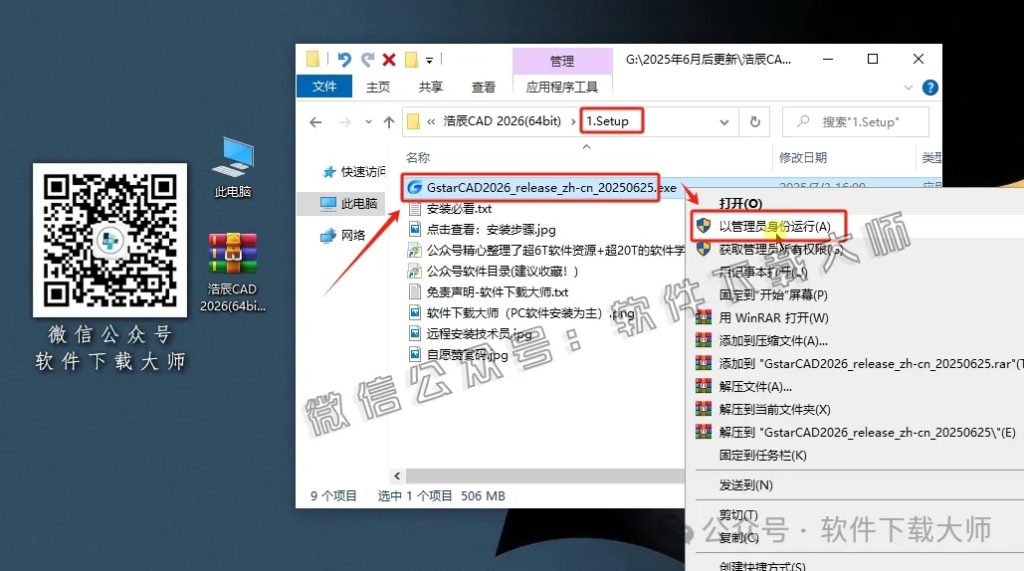
Task: Open the 发送到(N) submenu entry
Action: coord(746,485)
